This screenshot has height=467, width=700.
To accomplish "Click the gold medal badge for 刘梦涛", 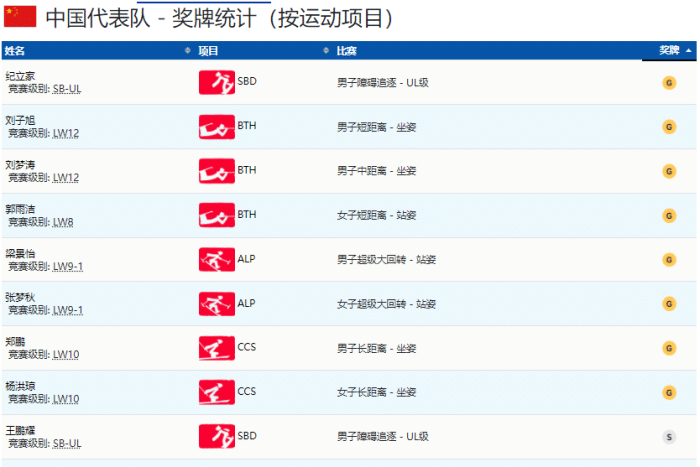I will coord(669,171).
